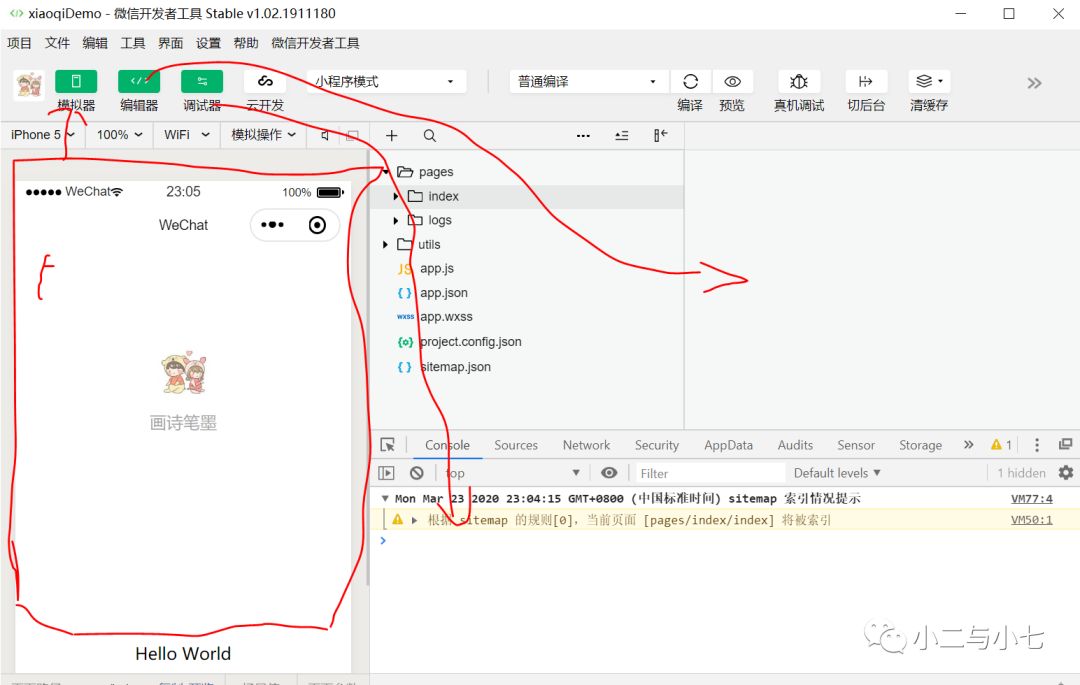1080x685 pixels.
Task: Open the 模拟操作 simulate actions dropdown
Action: [264, 135]
